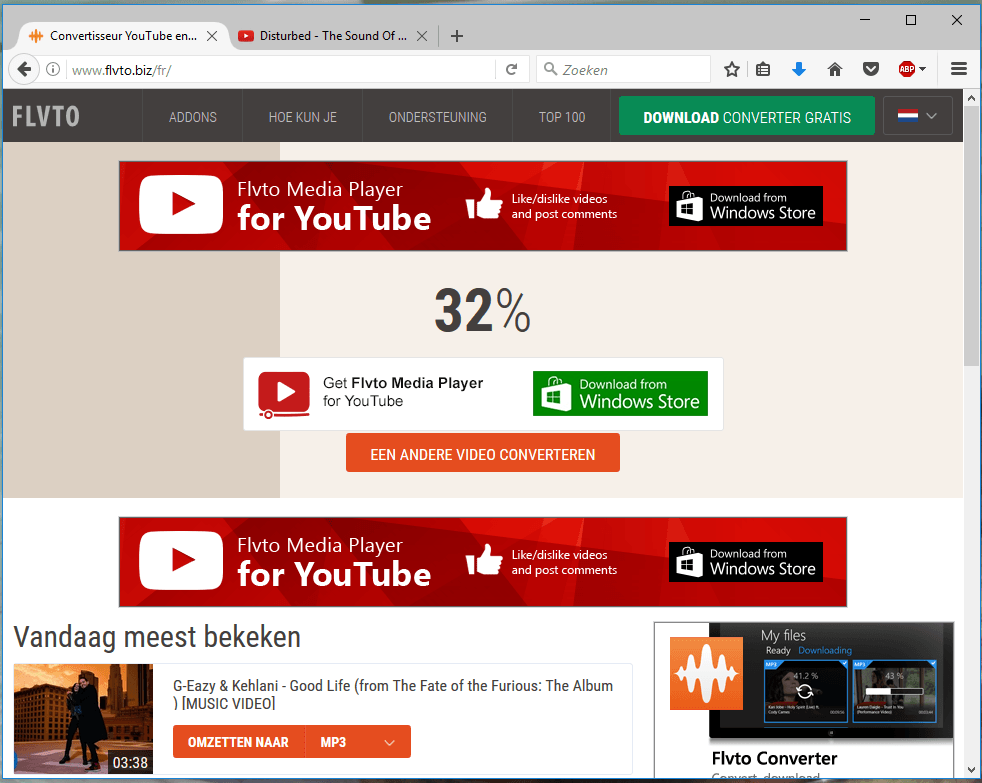The width and height of the screenshot is (982, 783).
Task: Close the Disturbed - The Sound Of tab
Action: [x=422, y=36]
